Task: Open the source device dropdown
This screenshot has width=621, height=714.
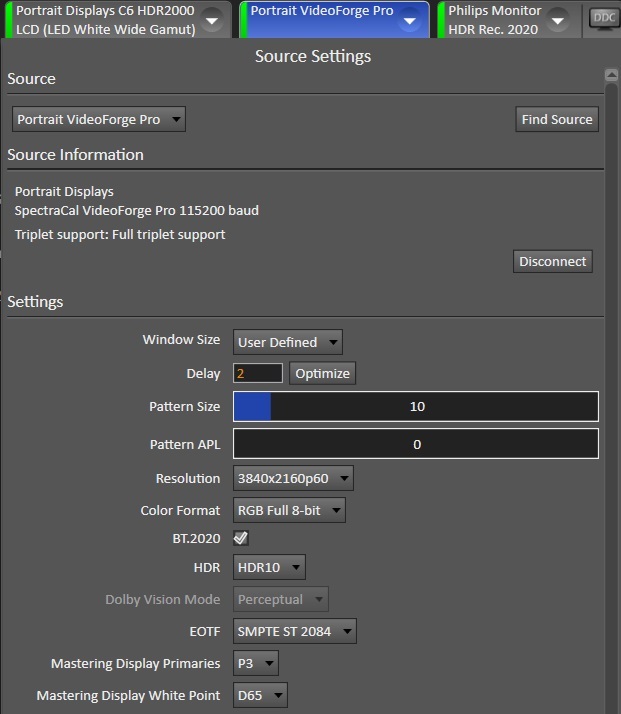Action: click(99, 119)
